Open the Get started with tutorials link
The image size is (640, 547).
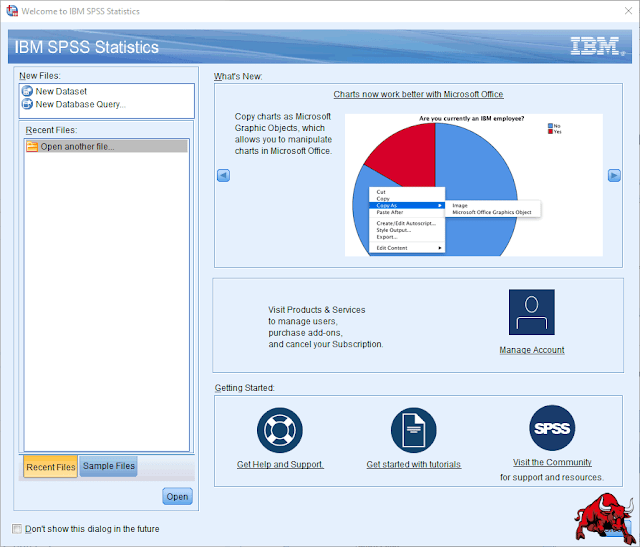(413, 464)
